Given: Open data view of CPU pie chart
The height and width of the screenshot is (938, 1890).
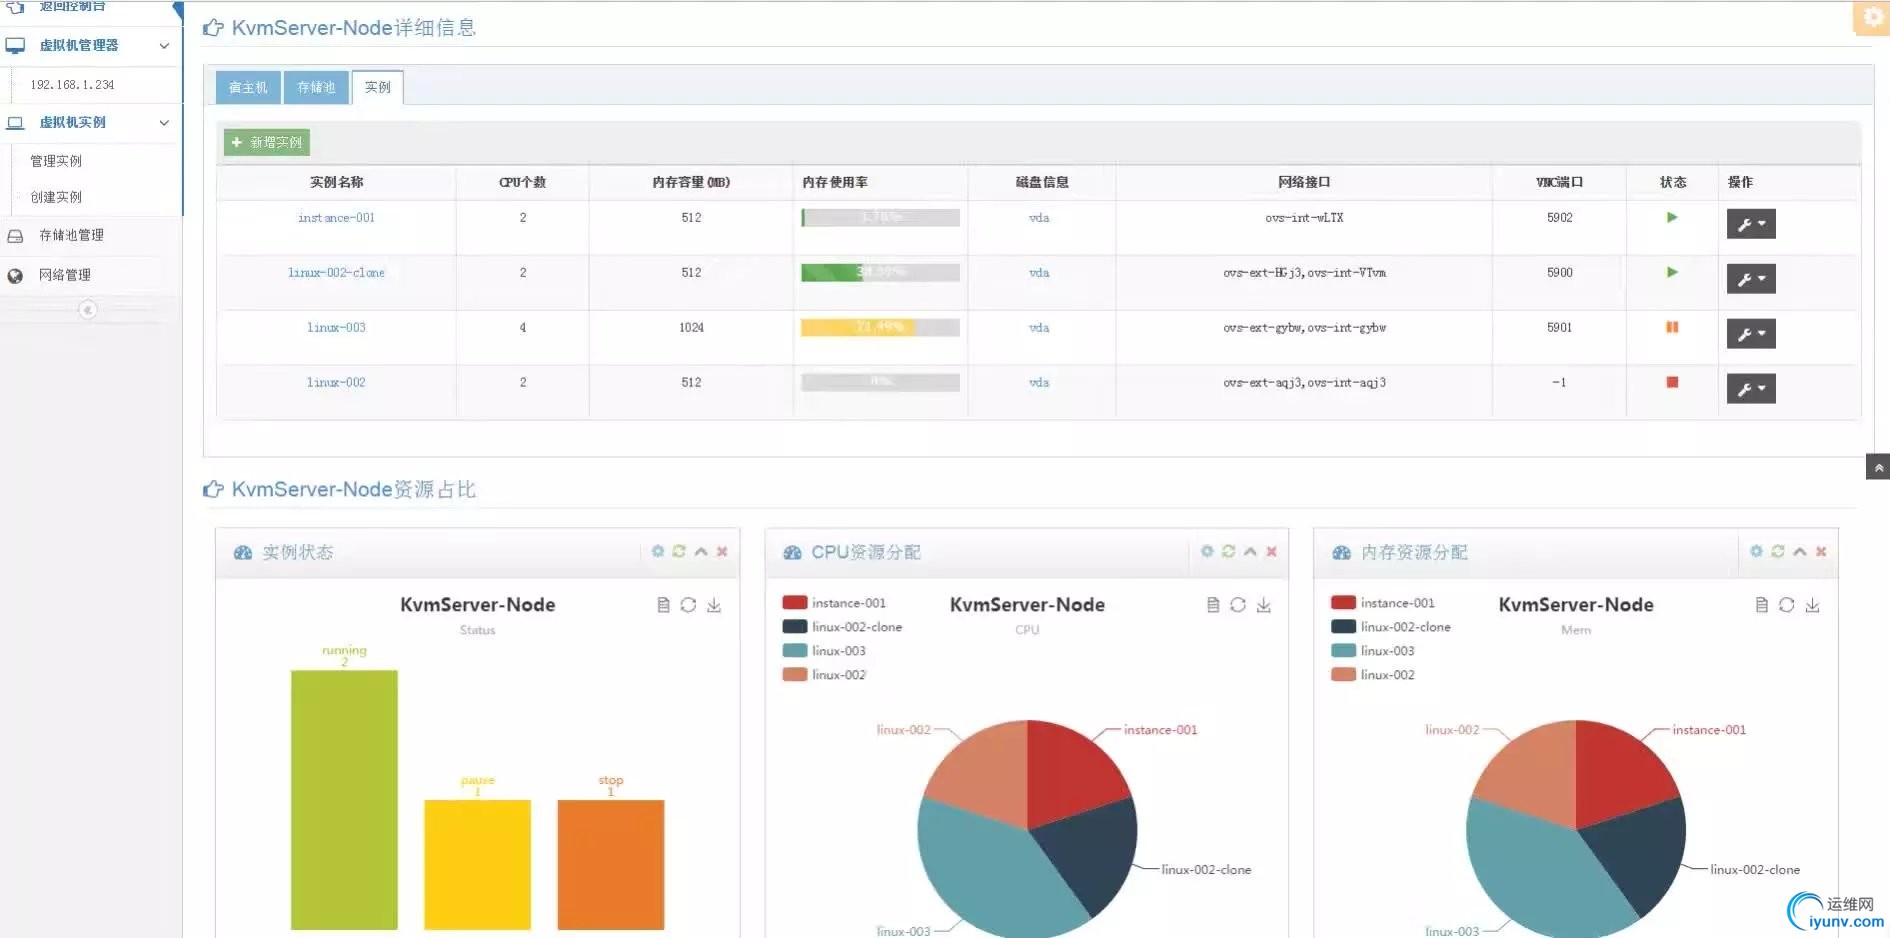Looking at the screenshot, I should (1212, 605).
